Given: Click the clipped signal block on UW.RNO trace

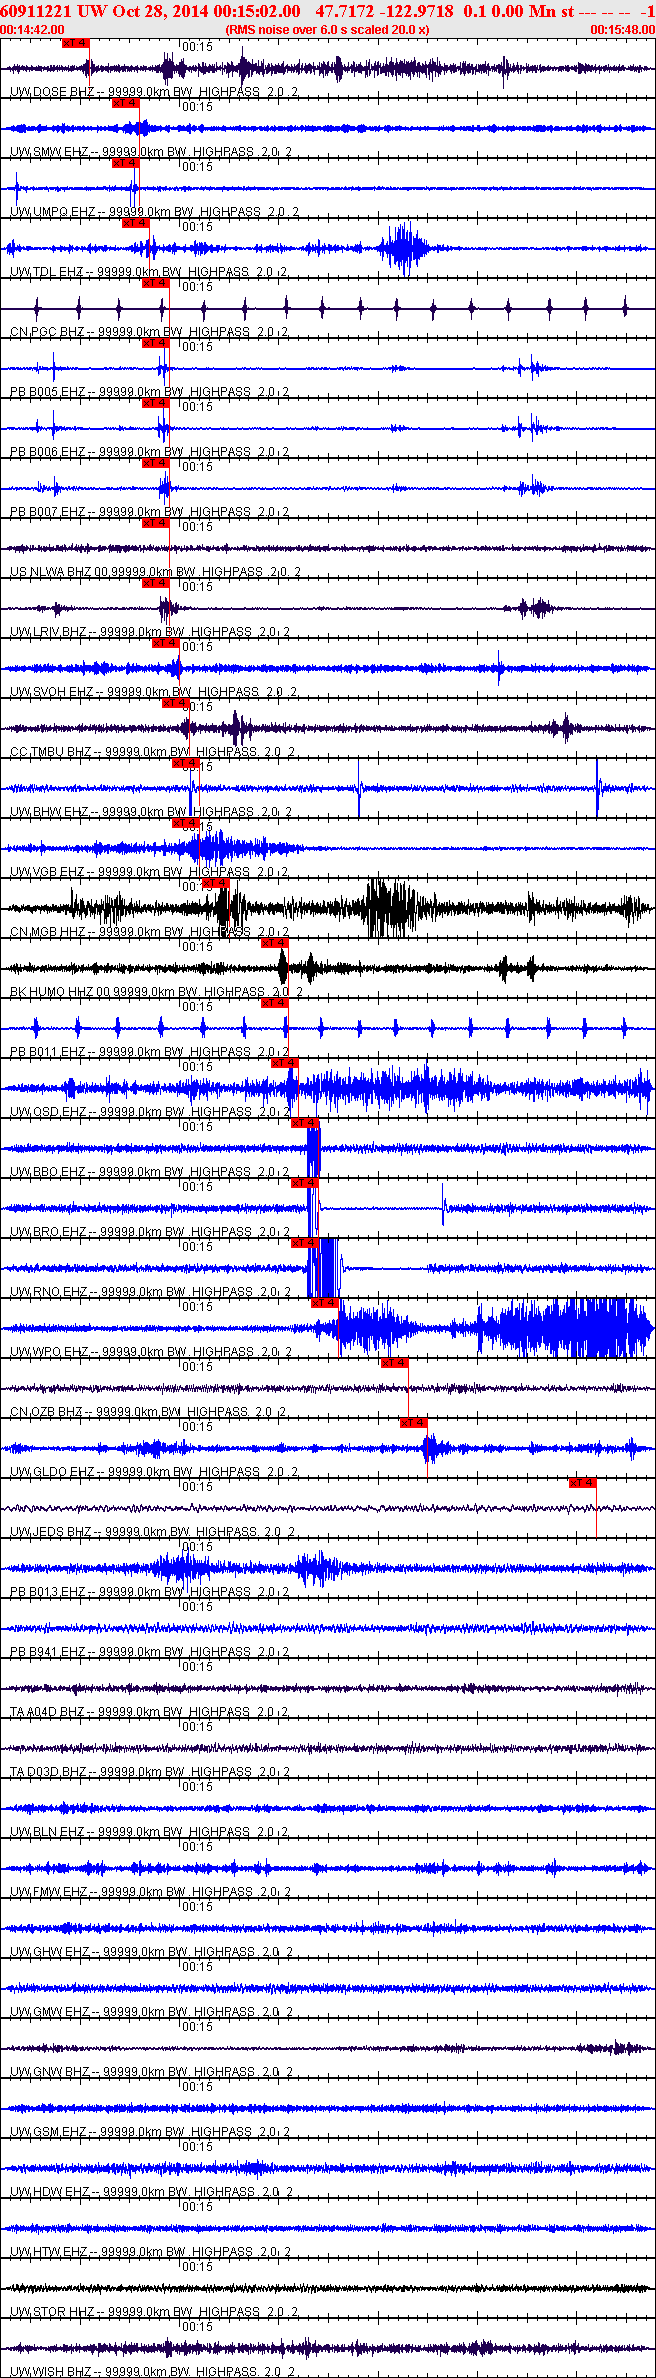Looking at the screenshot, I should (324, 1268).
